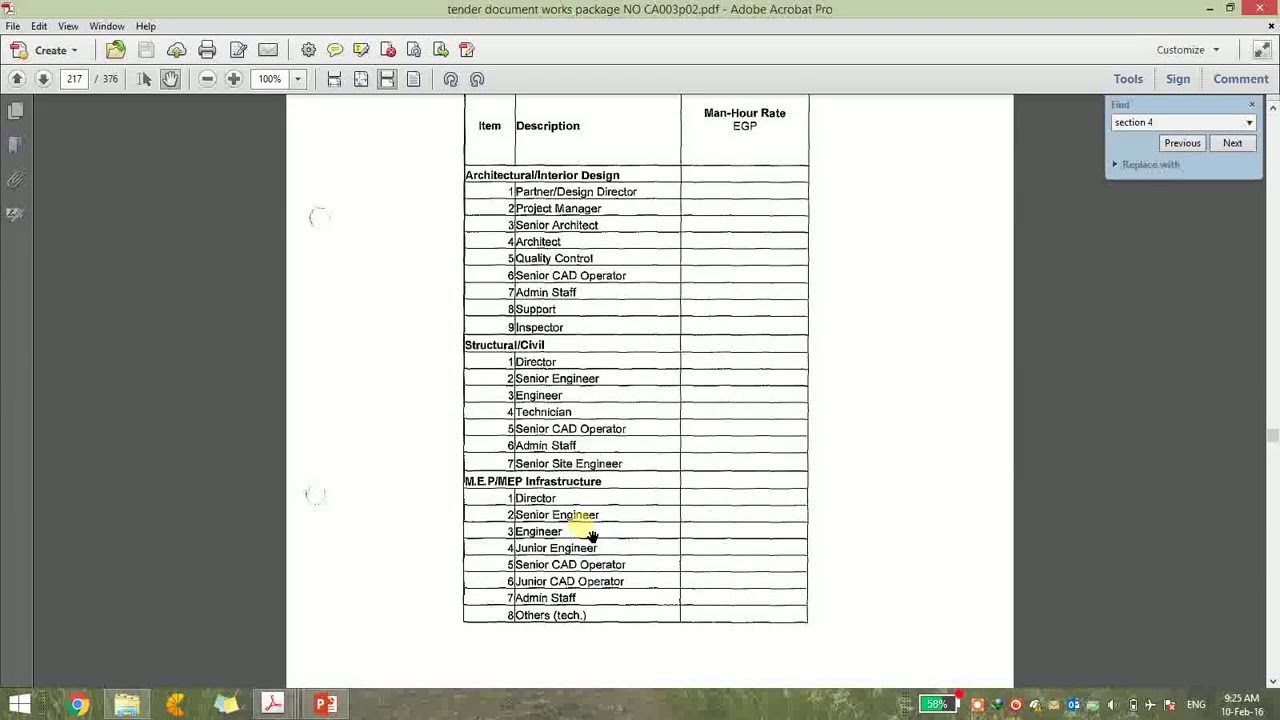Open the Attachments paperclip panel
The width and height of the screenshot is (1280, 720).
coord(15,181)
